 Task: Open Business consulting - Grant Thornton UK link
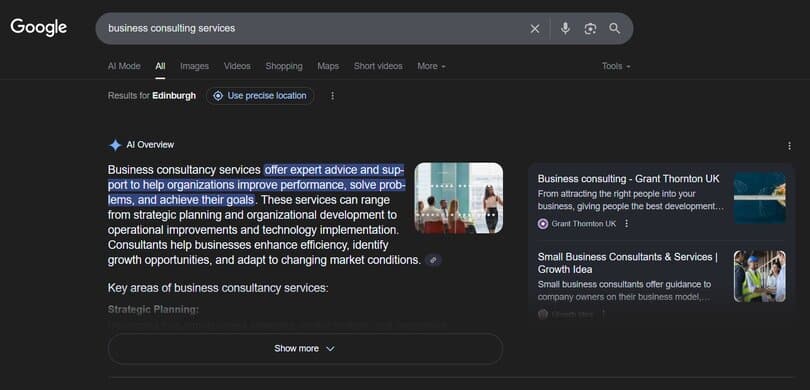pyautogui.click(x=628, y=179)
